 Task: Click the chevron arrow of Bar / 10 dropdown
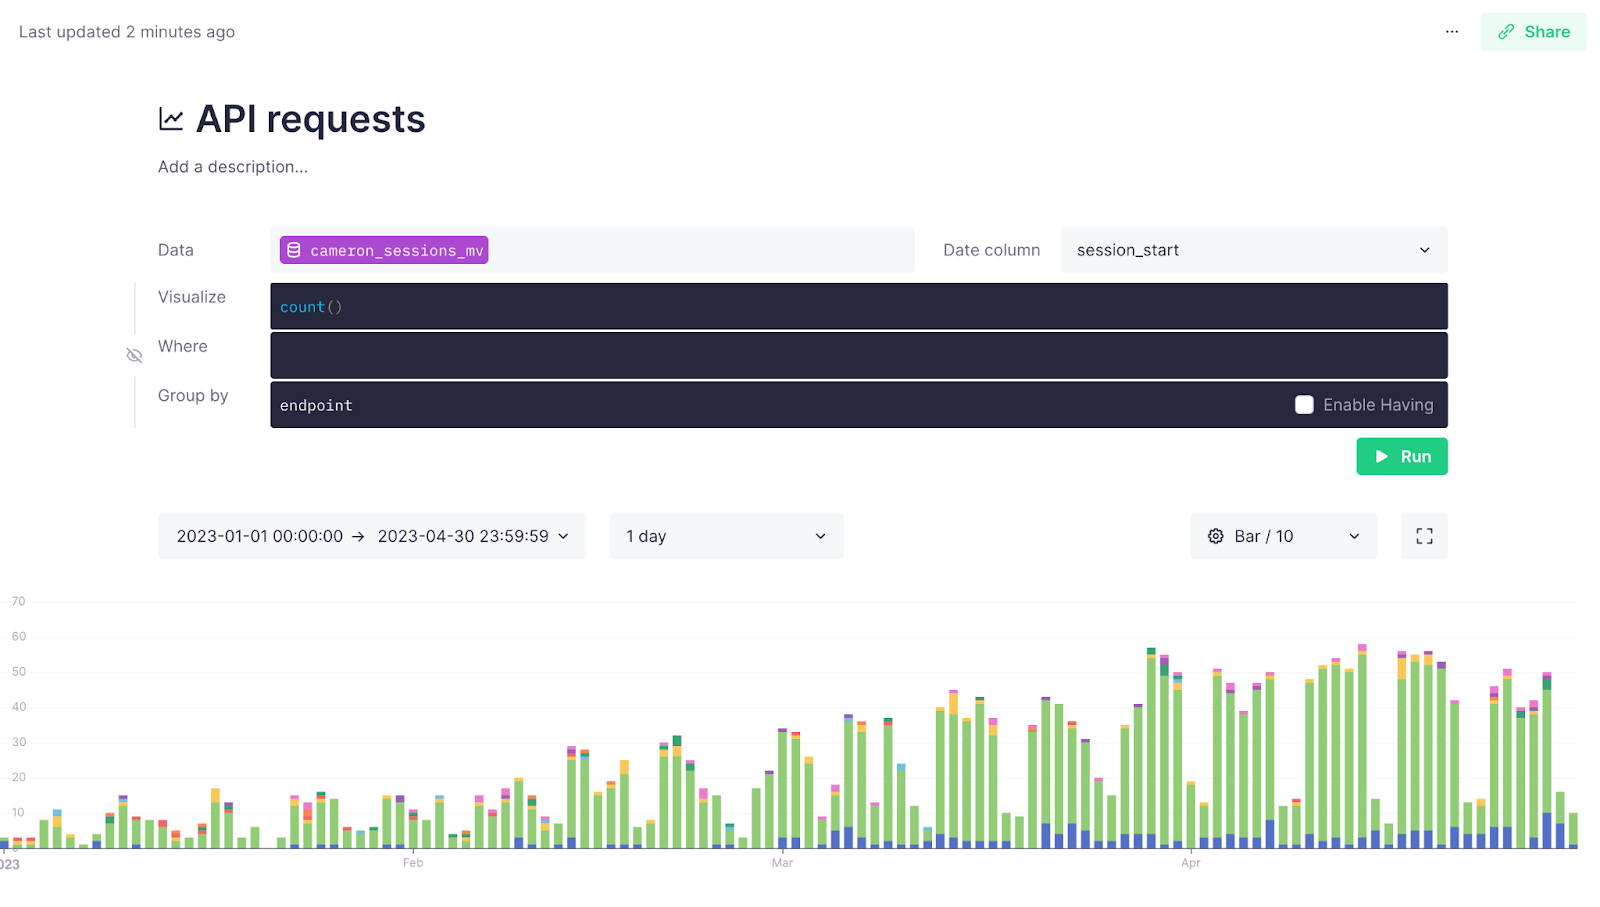pos(1354,536)
